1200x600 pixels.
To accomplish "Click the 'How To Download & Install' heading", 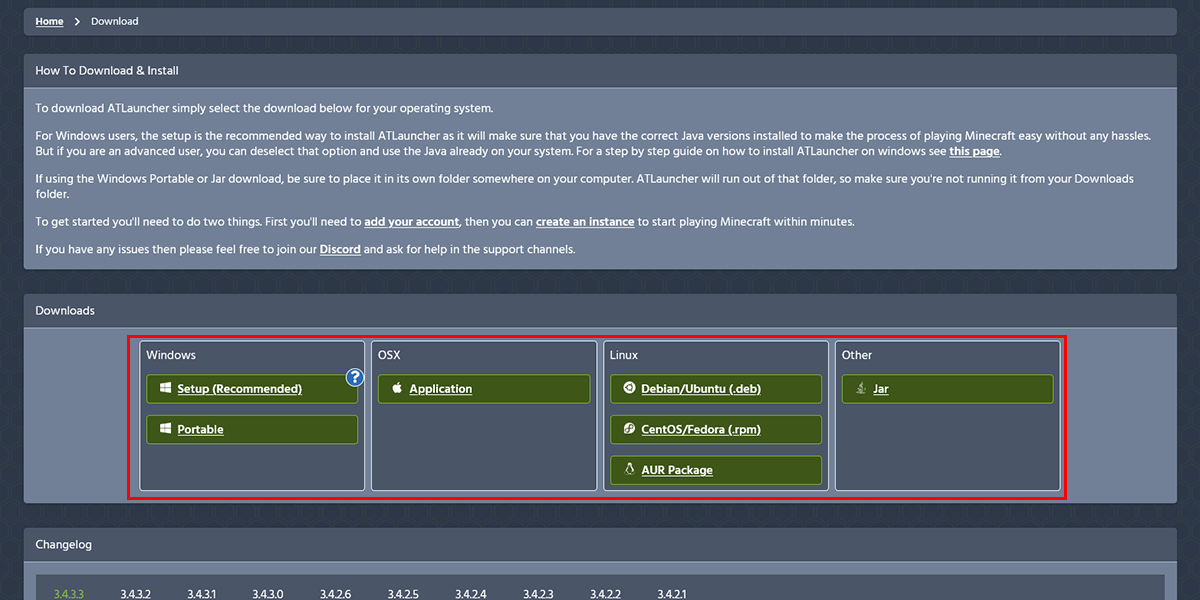I will coord(107,71).
